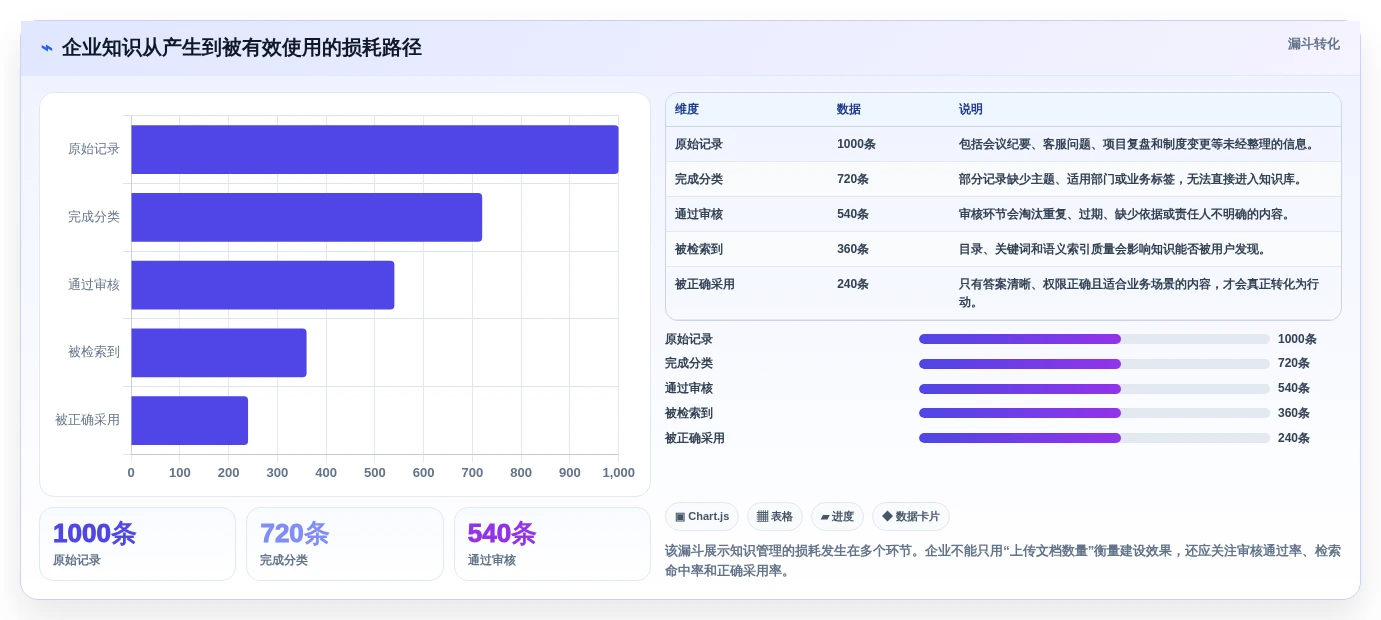Click the 360条 value in table
1381x620 pixels.
click(853, 249)
